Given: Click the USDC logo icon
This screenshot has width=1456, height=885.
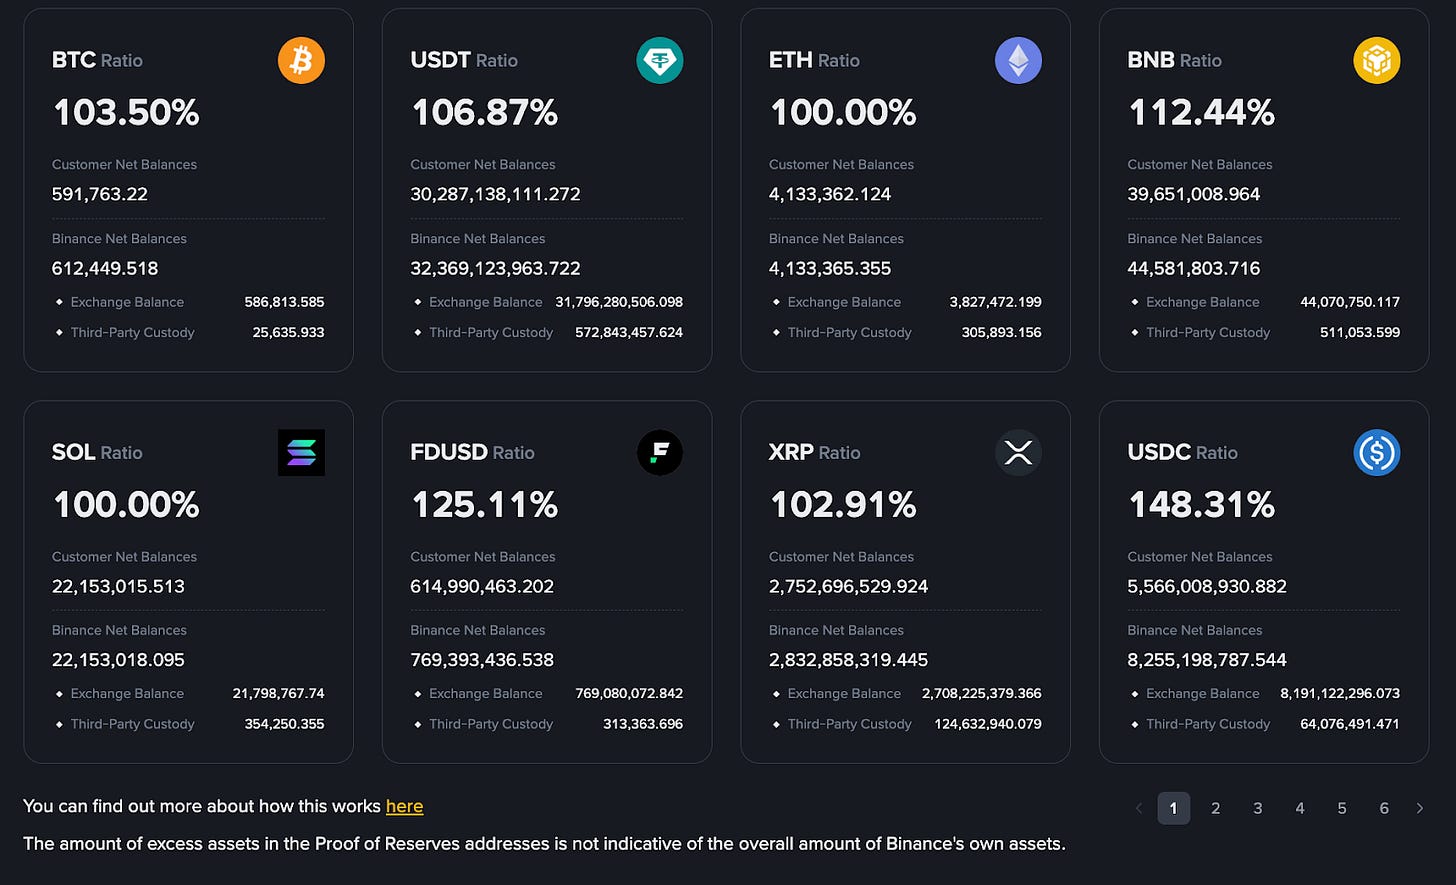Looking at the screenshot, I should (1376, 452).
